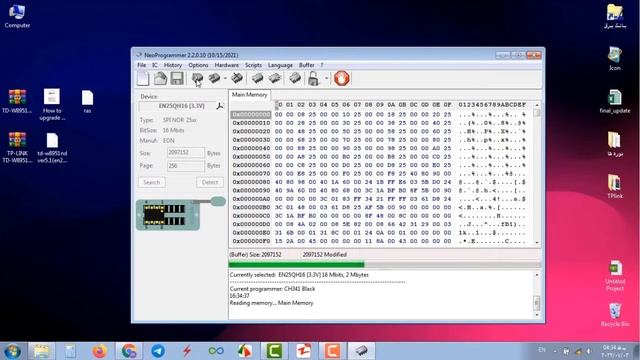Open datasheet PDF icon beside EN25QH16
The width and height of the screenshot is (640, 360).
click(220, 106)
